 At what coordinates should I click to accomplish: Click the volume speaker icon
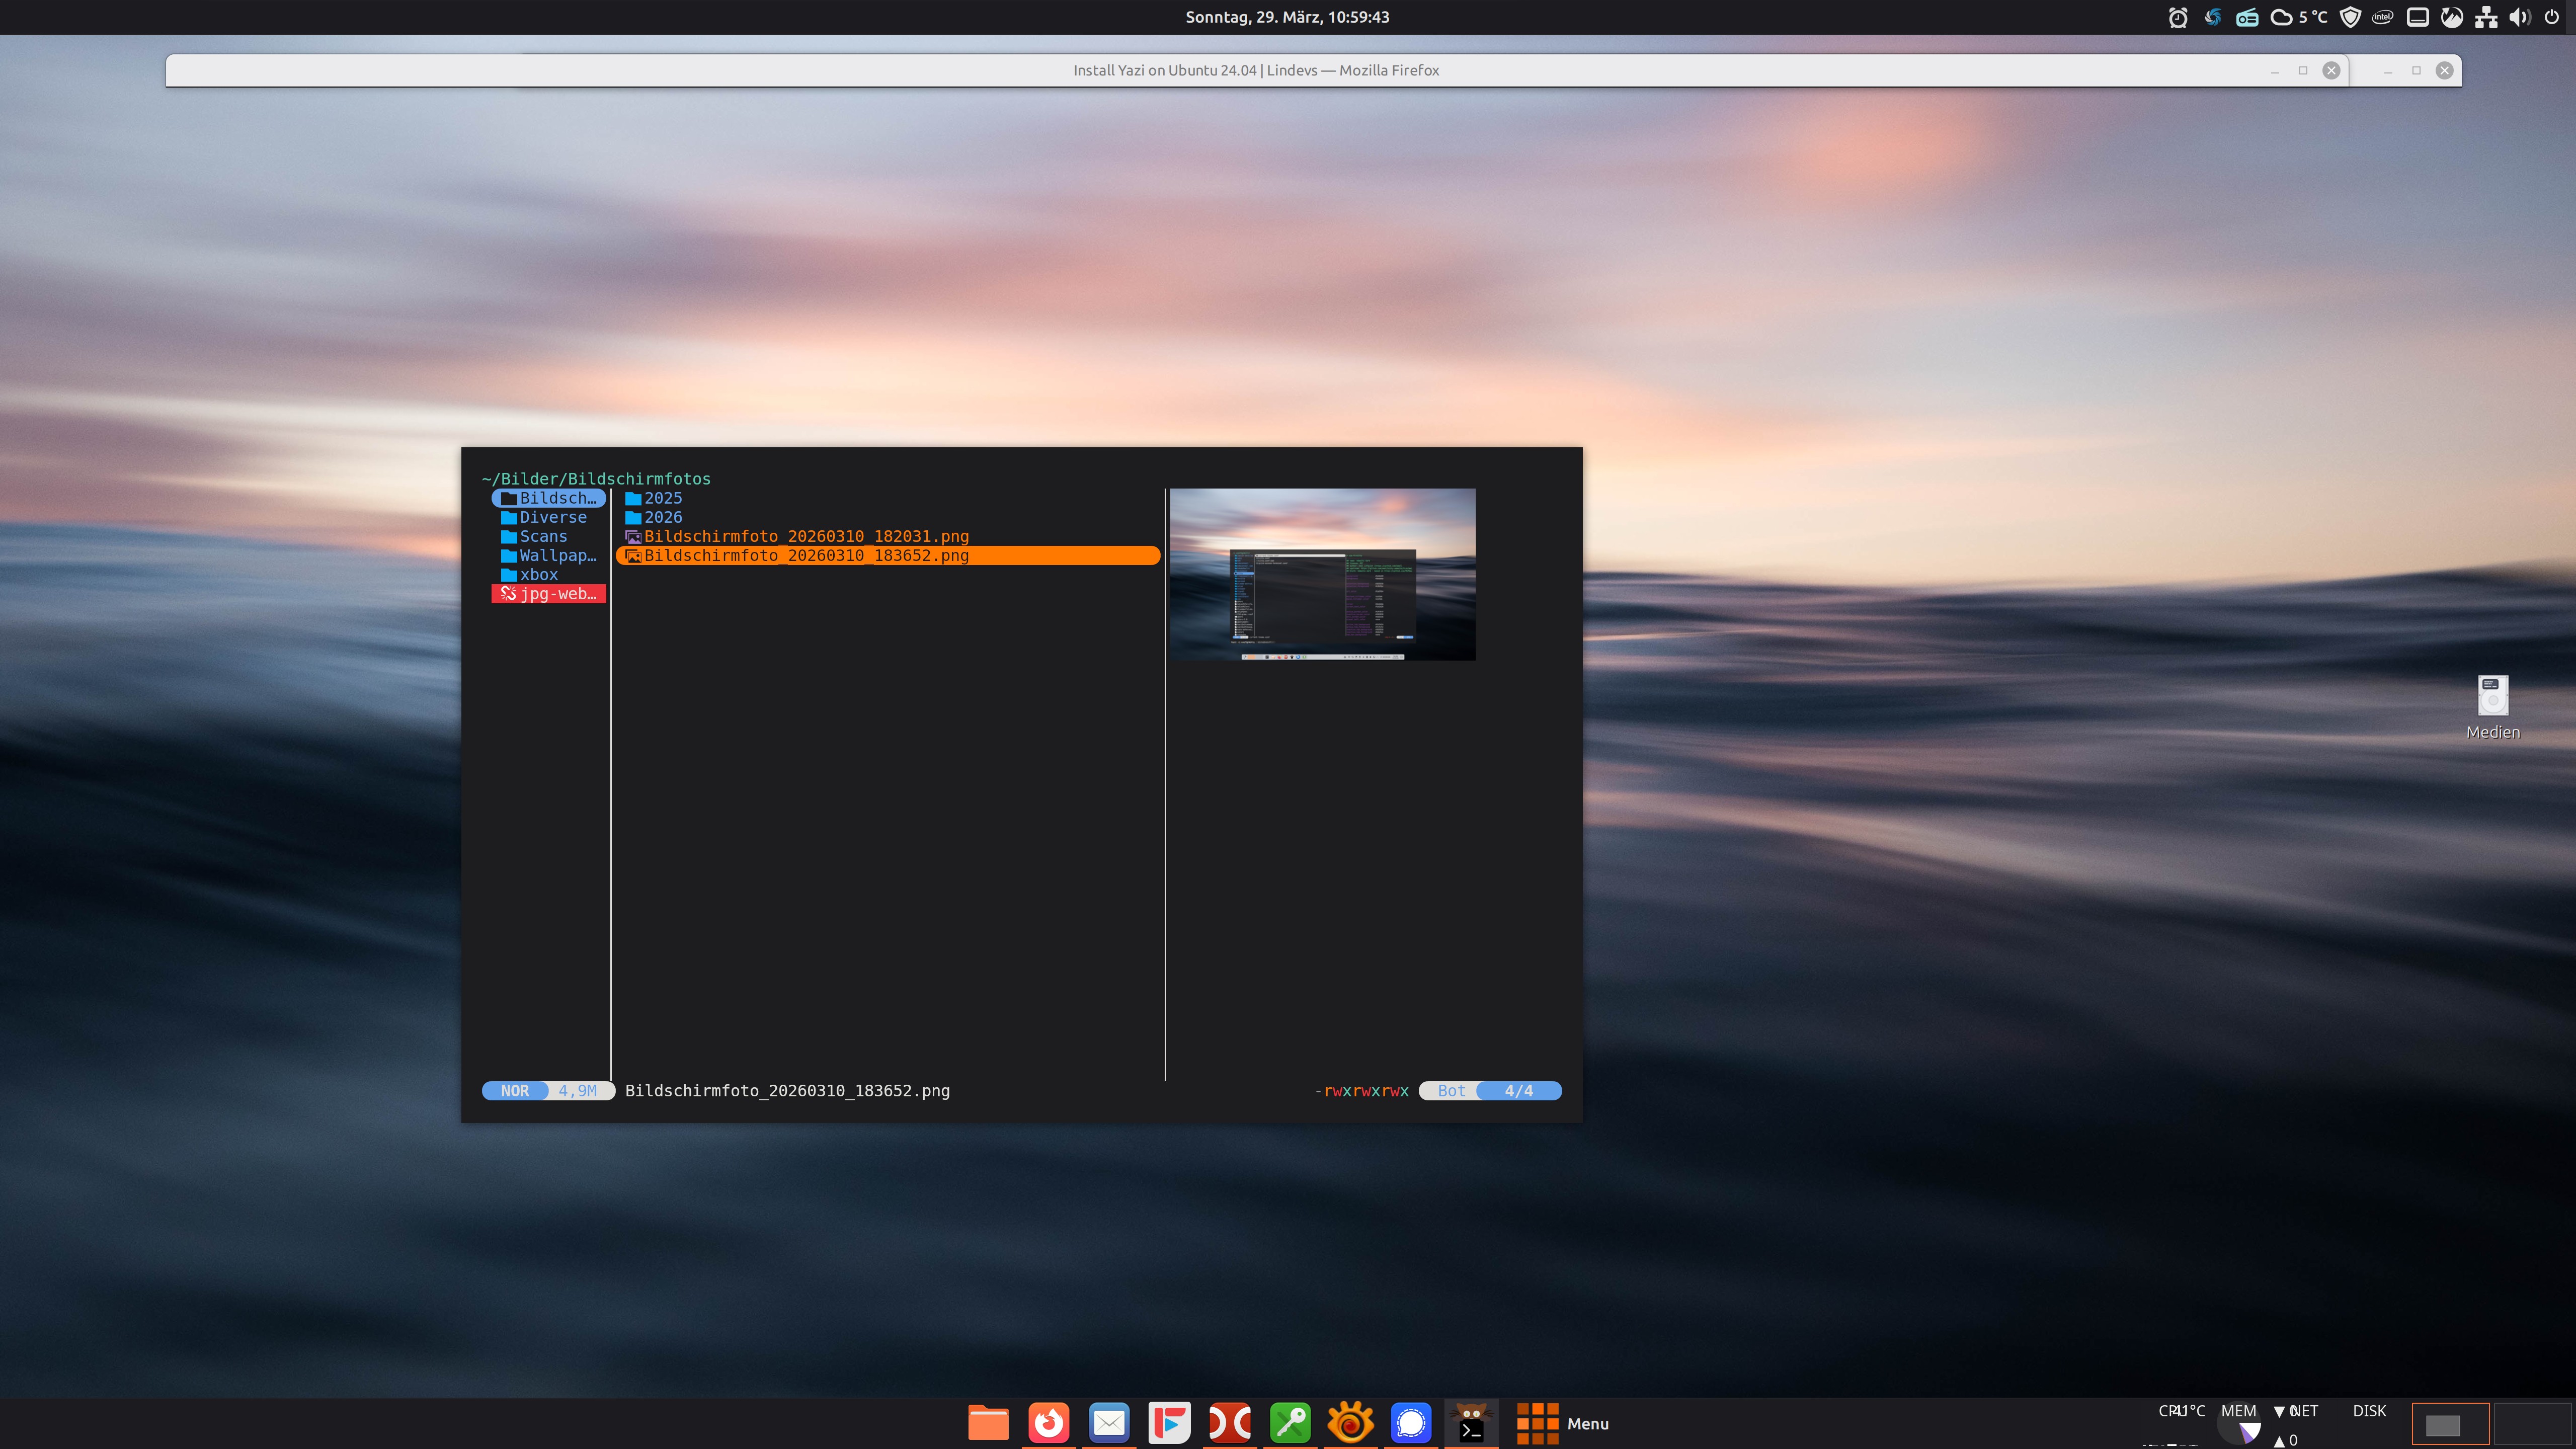point(2519,17)
